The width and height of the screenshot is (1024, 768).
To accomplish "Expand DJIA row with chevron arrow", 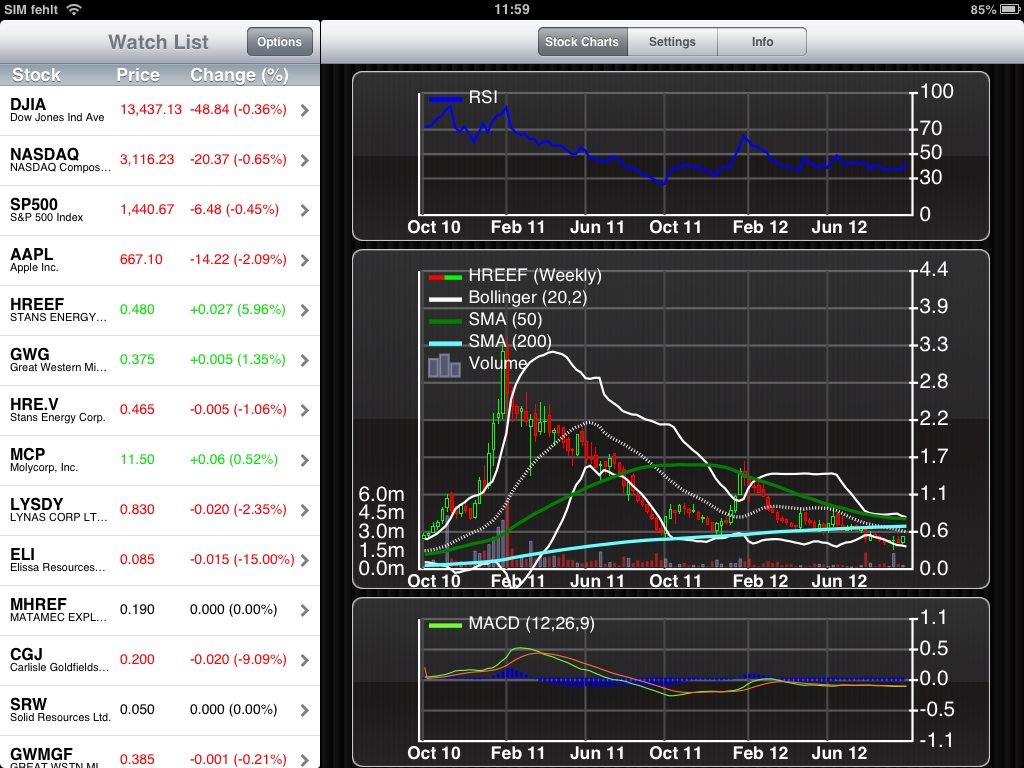I will 305,110.
